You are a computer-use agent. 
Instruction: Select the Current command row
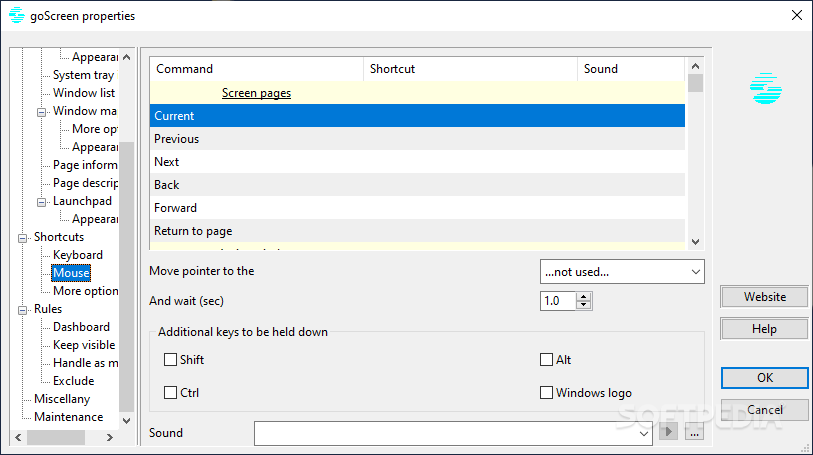[x=417, y=116]
